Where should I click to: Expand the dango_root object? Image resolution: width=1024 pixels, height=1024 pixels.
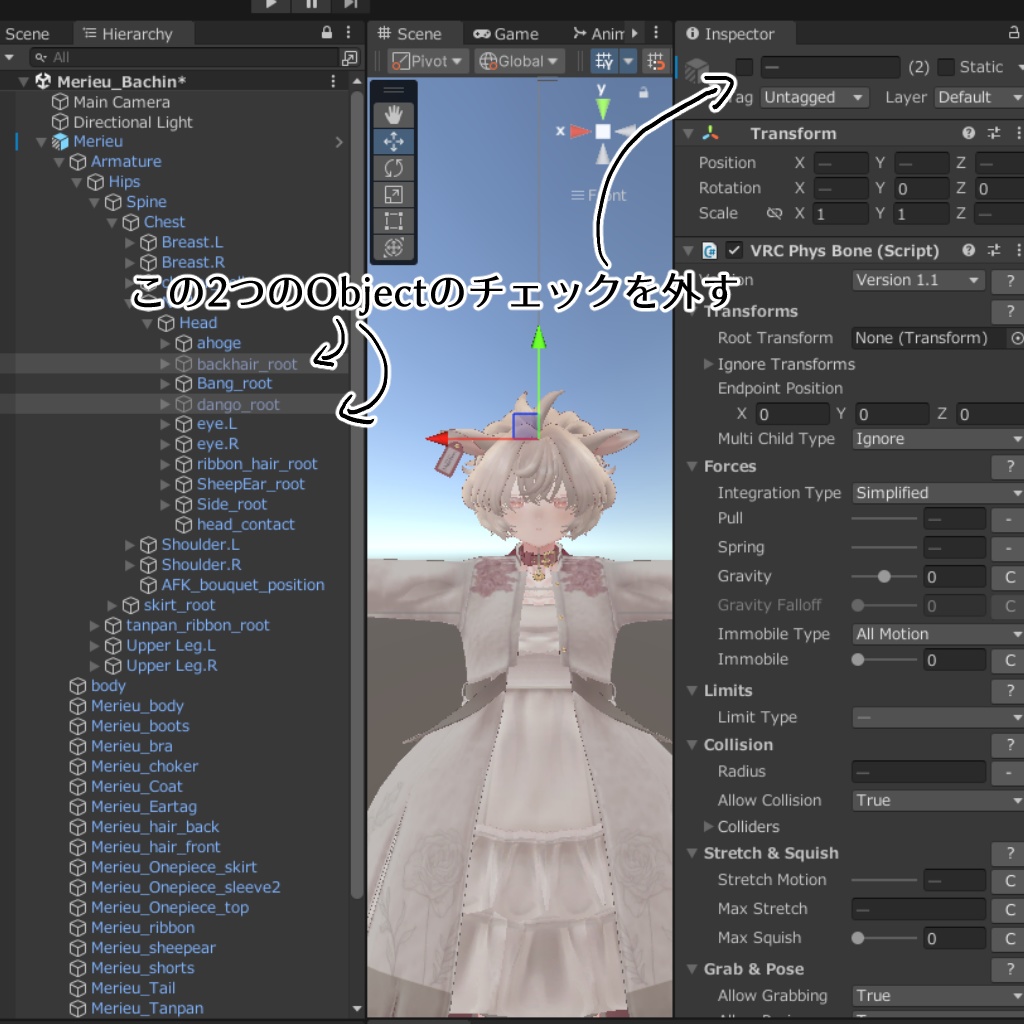click(165, 404)
